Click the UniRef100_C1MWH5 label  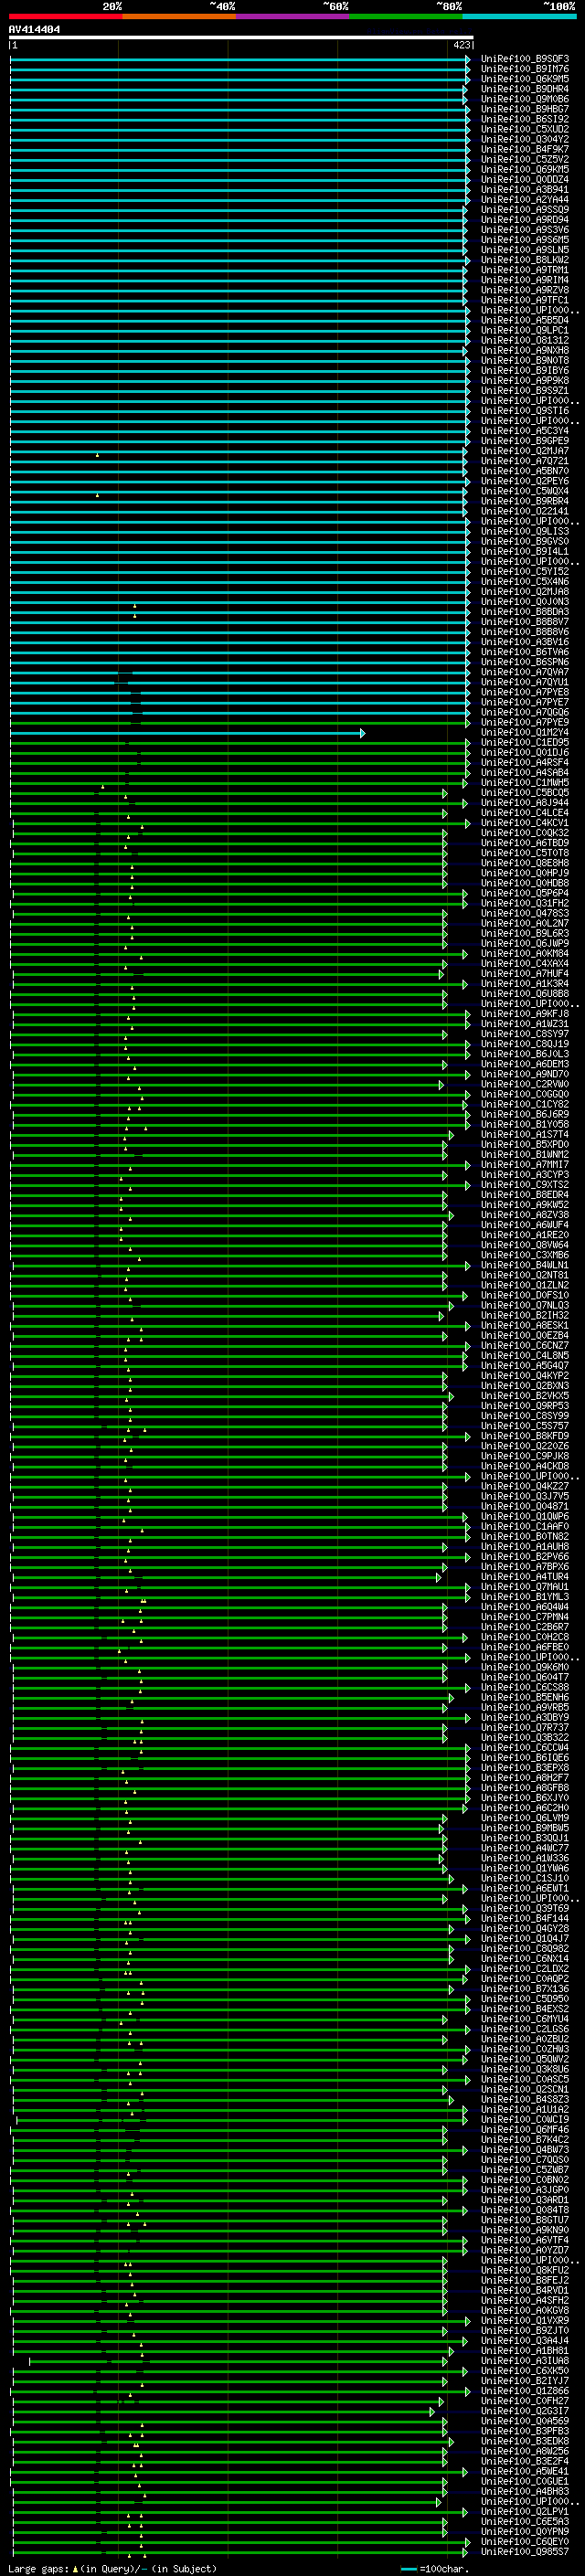pos(525,783)
